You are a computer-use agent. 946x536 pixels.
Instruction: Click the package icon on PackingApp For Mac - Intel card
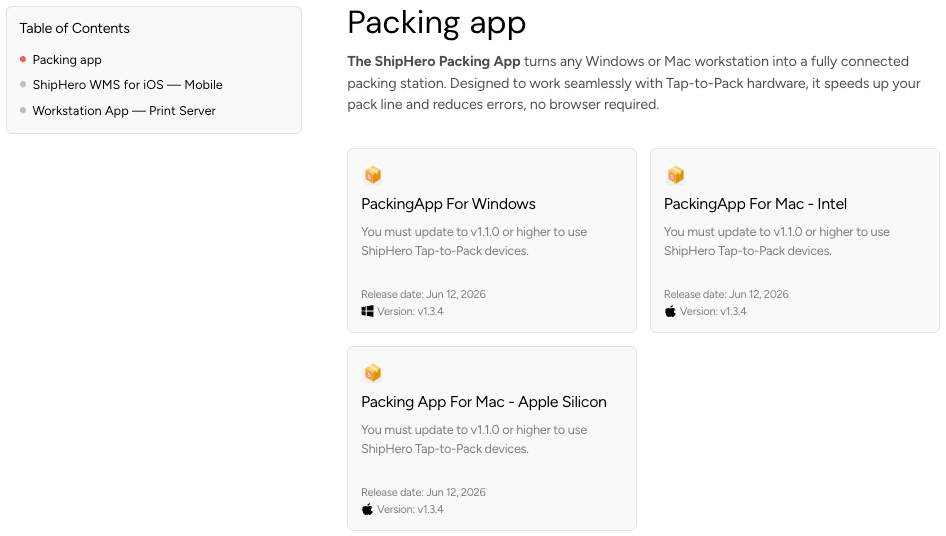pos(676,175)
